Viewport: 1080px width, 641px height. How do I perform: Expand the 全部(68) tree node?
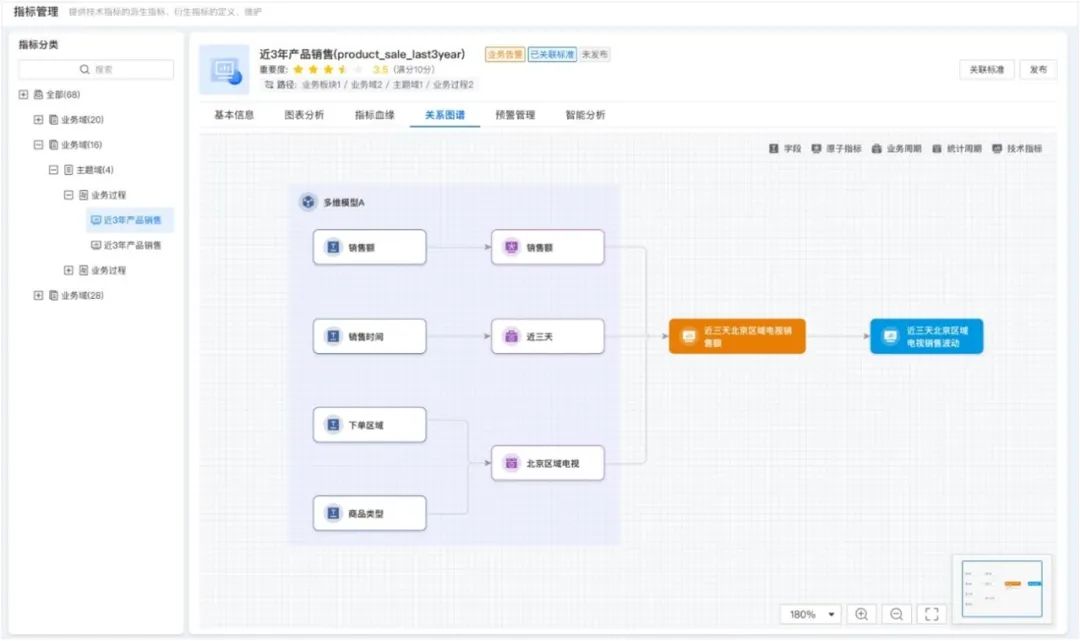[x=23, y=95]
